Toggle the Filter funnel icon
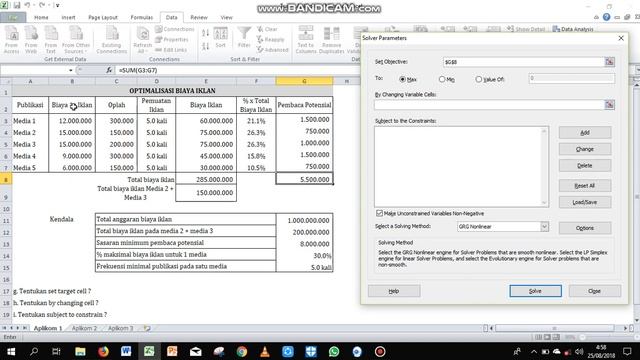 point(244,38)
